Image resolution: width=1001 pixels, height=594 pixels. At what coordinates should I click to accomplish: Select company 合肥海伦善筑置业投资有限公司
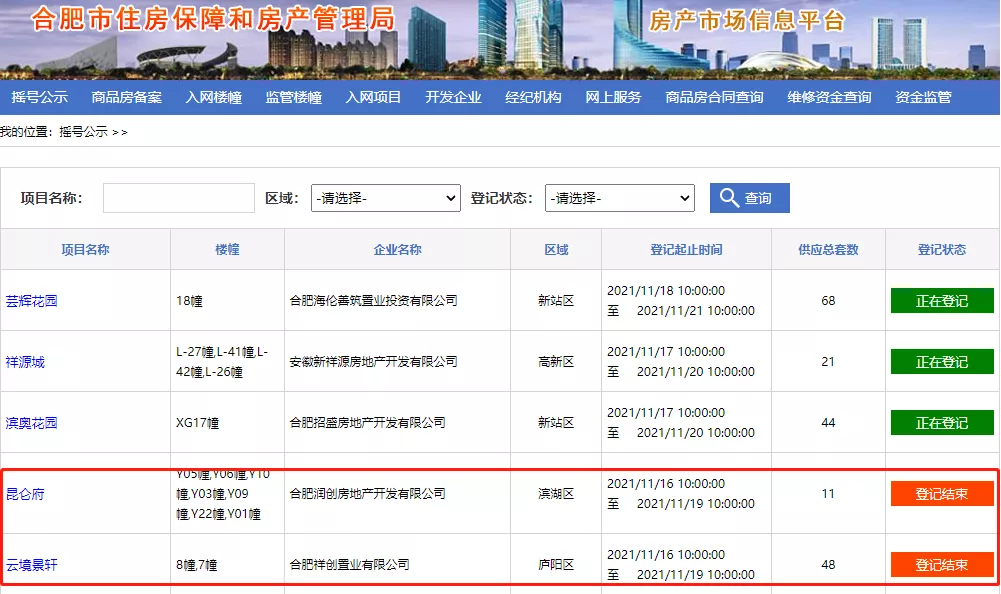coord(373,300)
